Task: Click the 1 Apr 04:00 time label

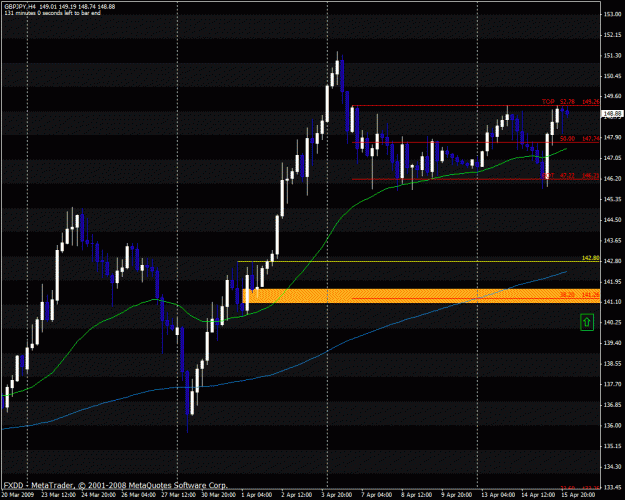Action: pyautogui.click(x=257, y=495)
